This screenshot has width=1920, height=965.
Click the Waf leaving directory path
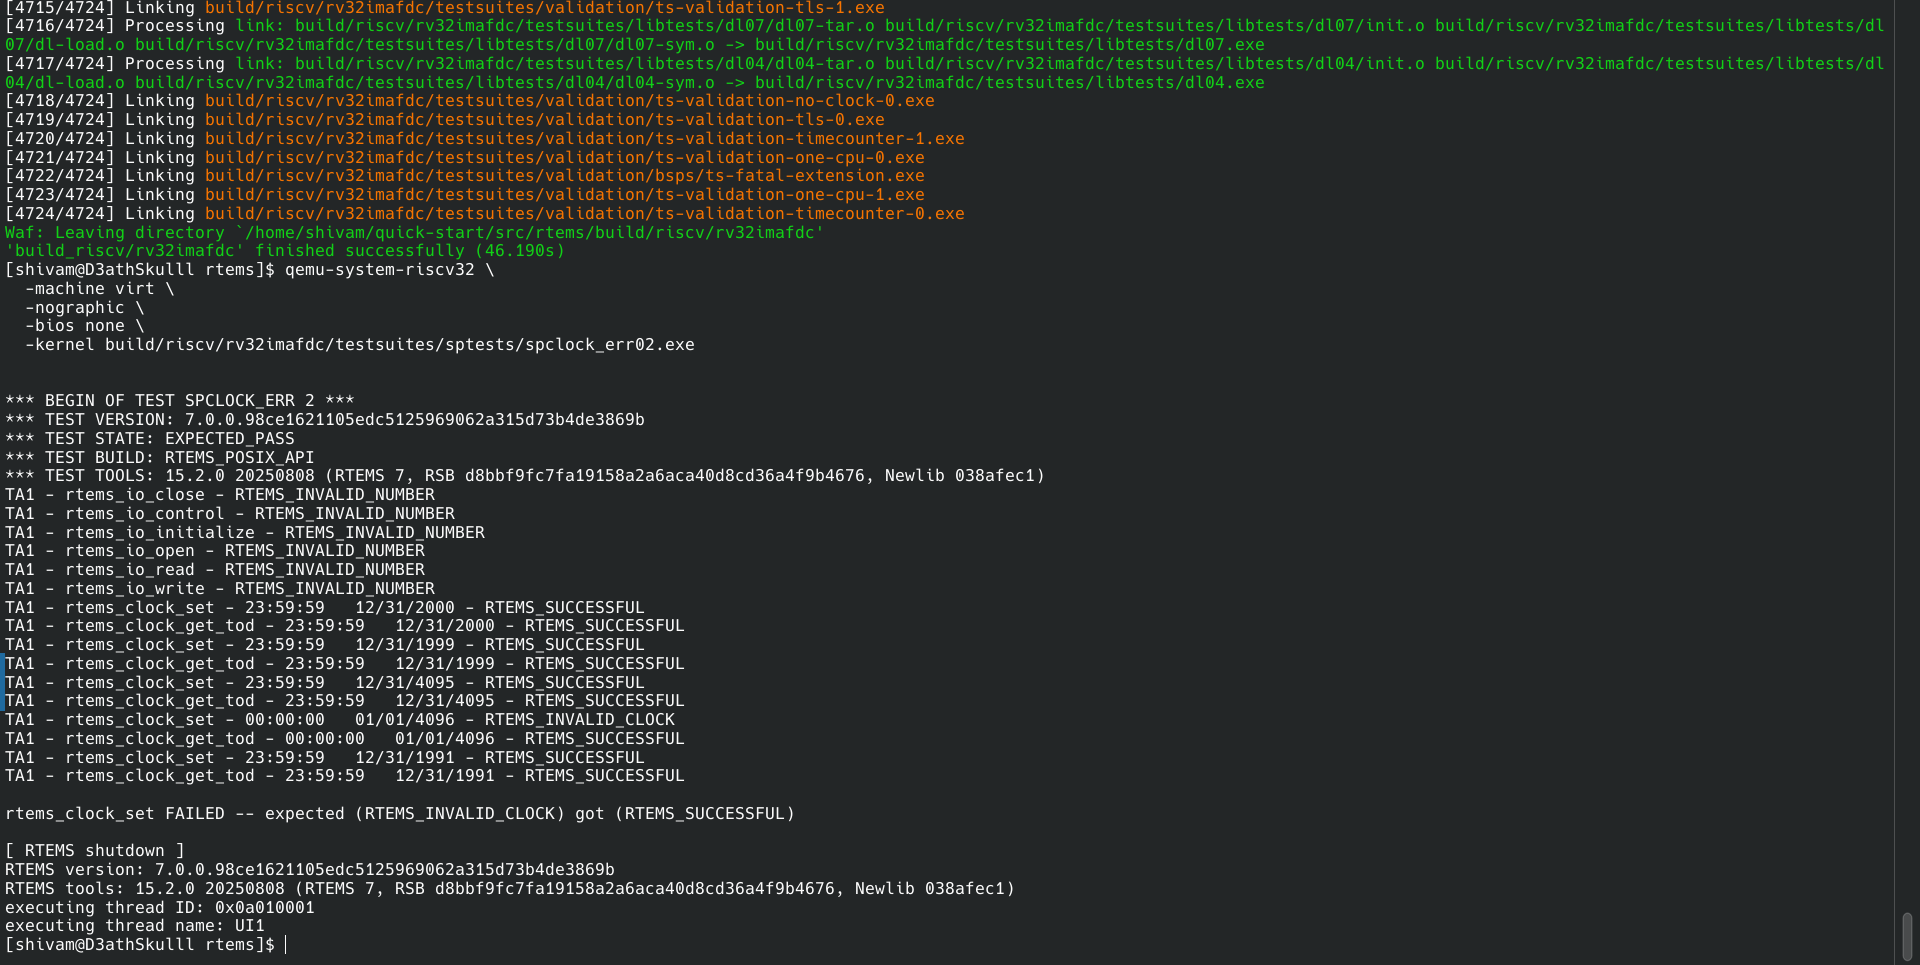click(x=534, y=233)
